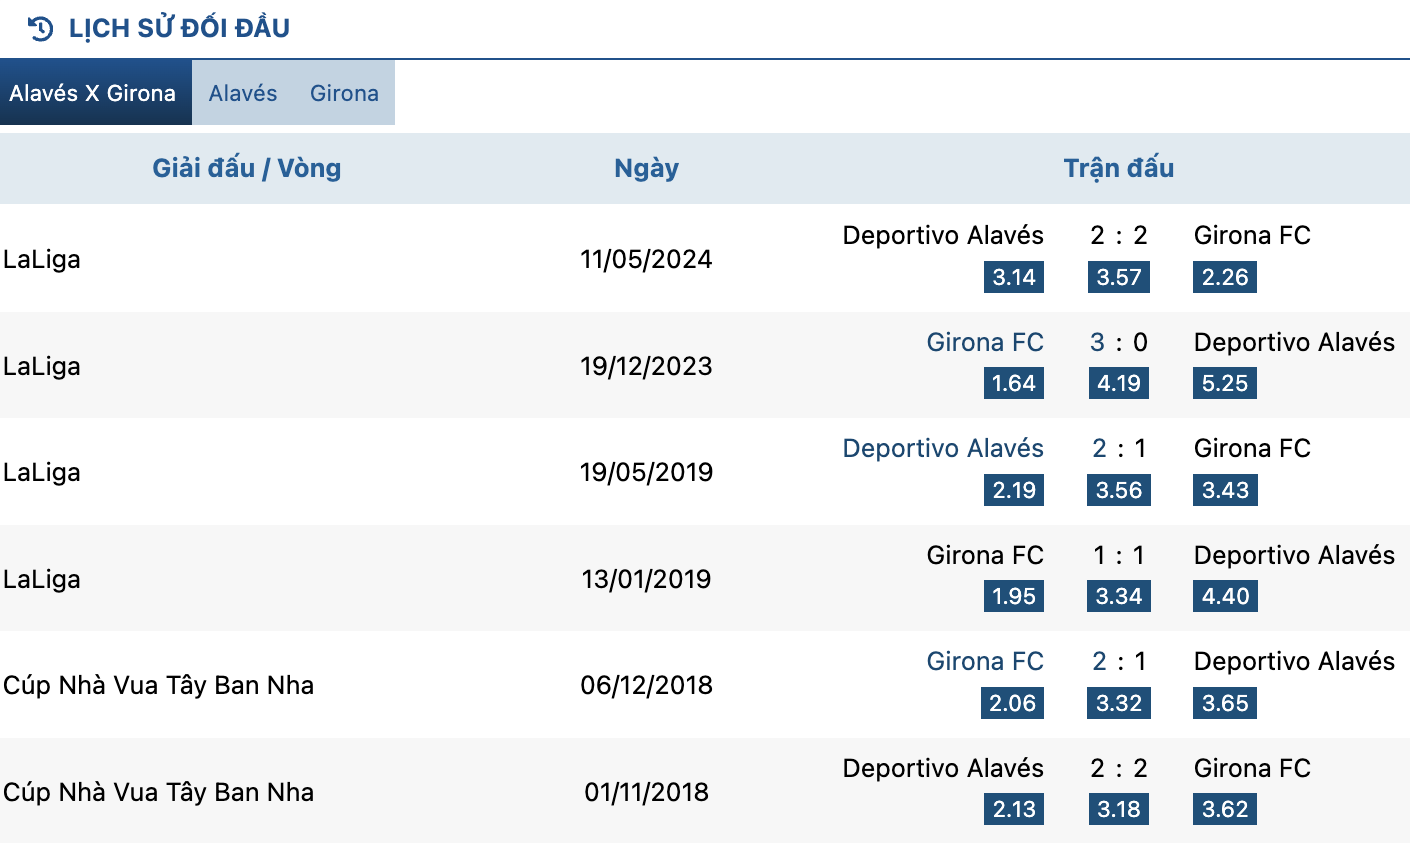Click the 2 : 1 score on 06/12/2018
Viewport: 1410px width, 844px height.
pos(1119,661)
